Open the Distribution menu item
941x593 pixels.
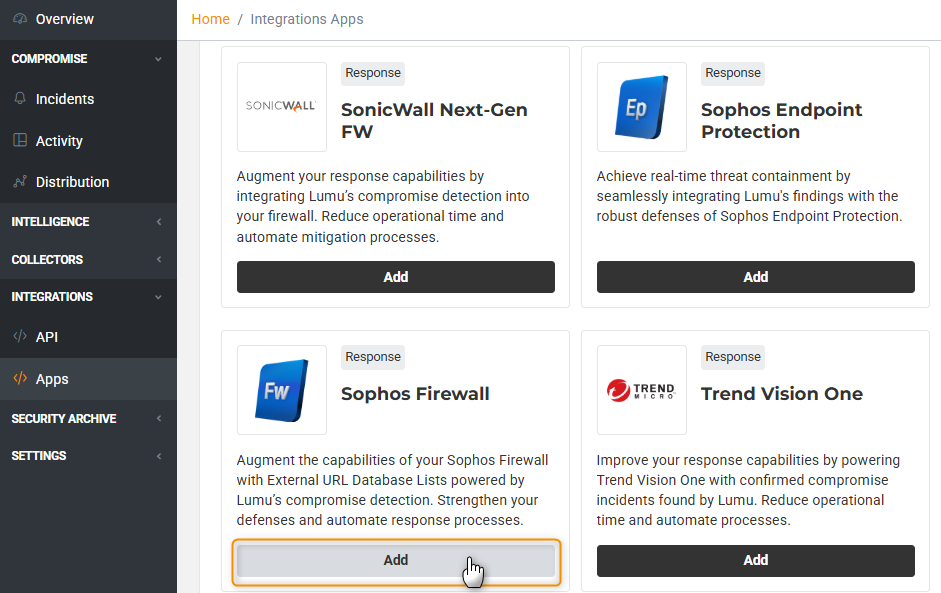point(72,182)
